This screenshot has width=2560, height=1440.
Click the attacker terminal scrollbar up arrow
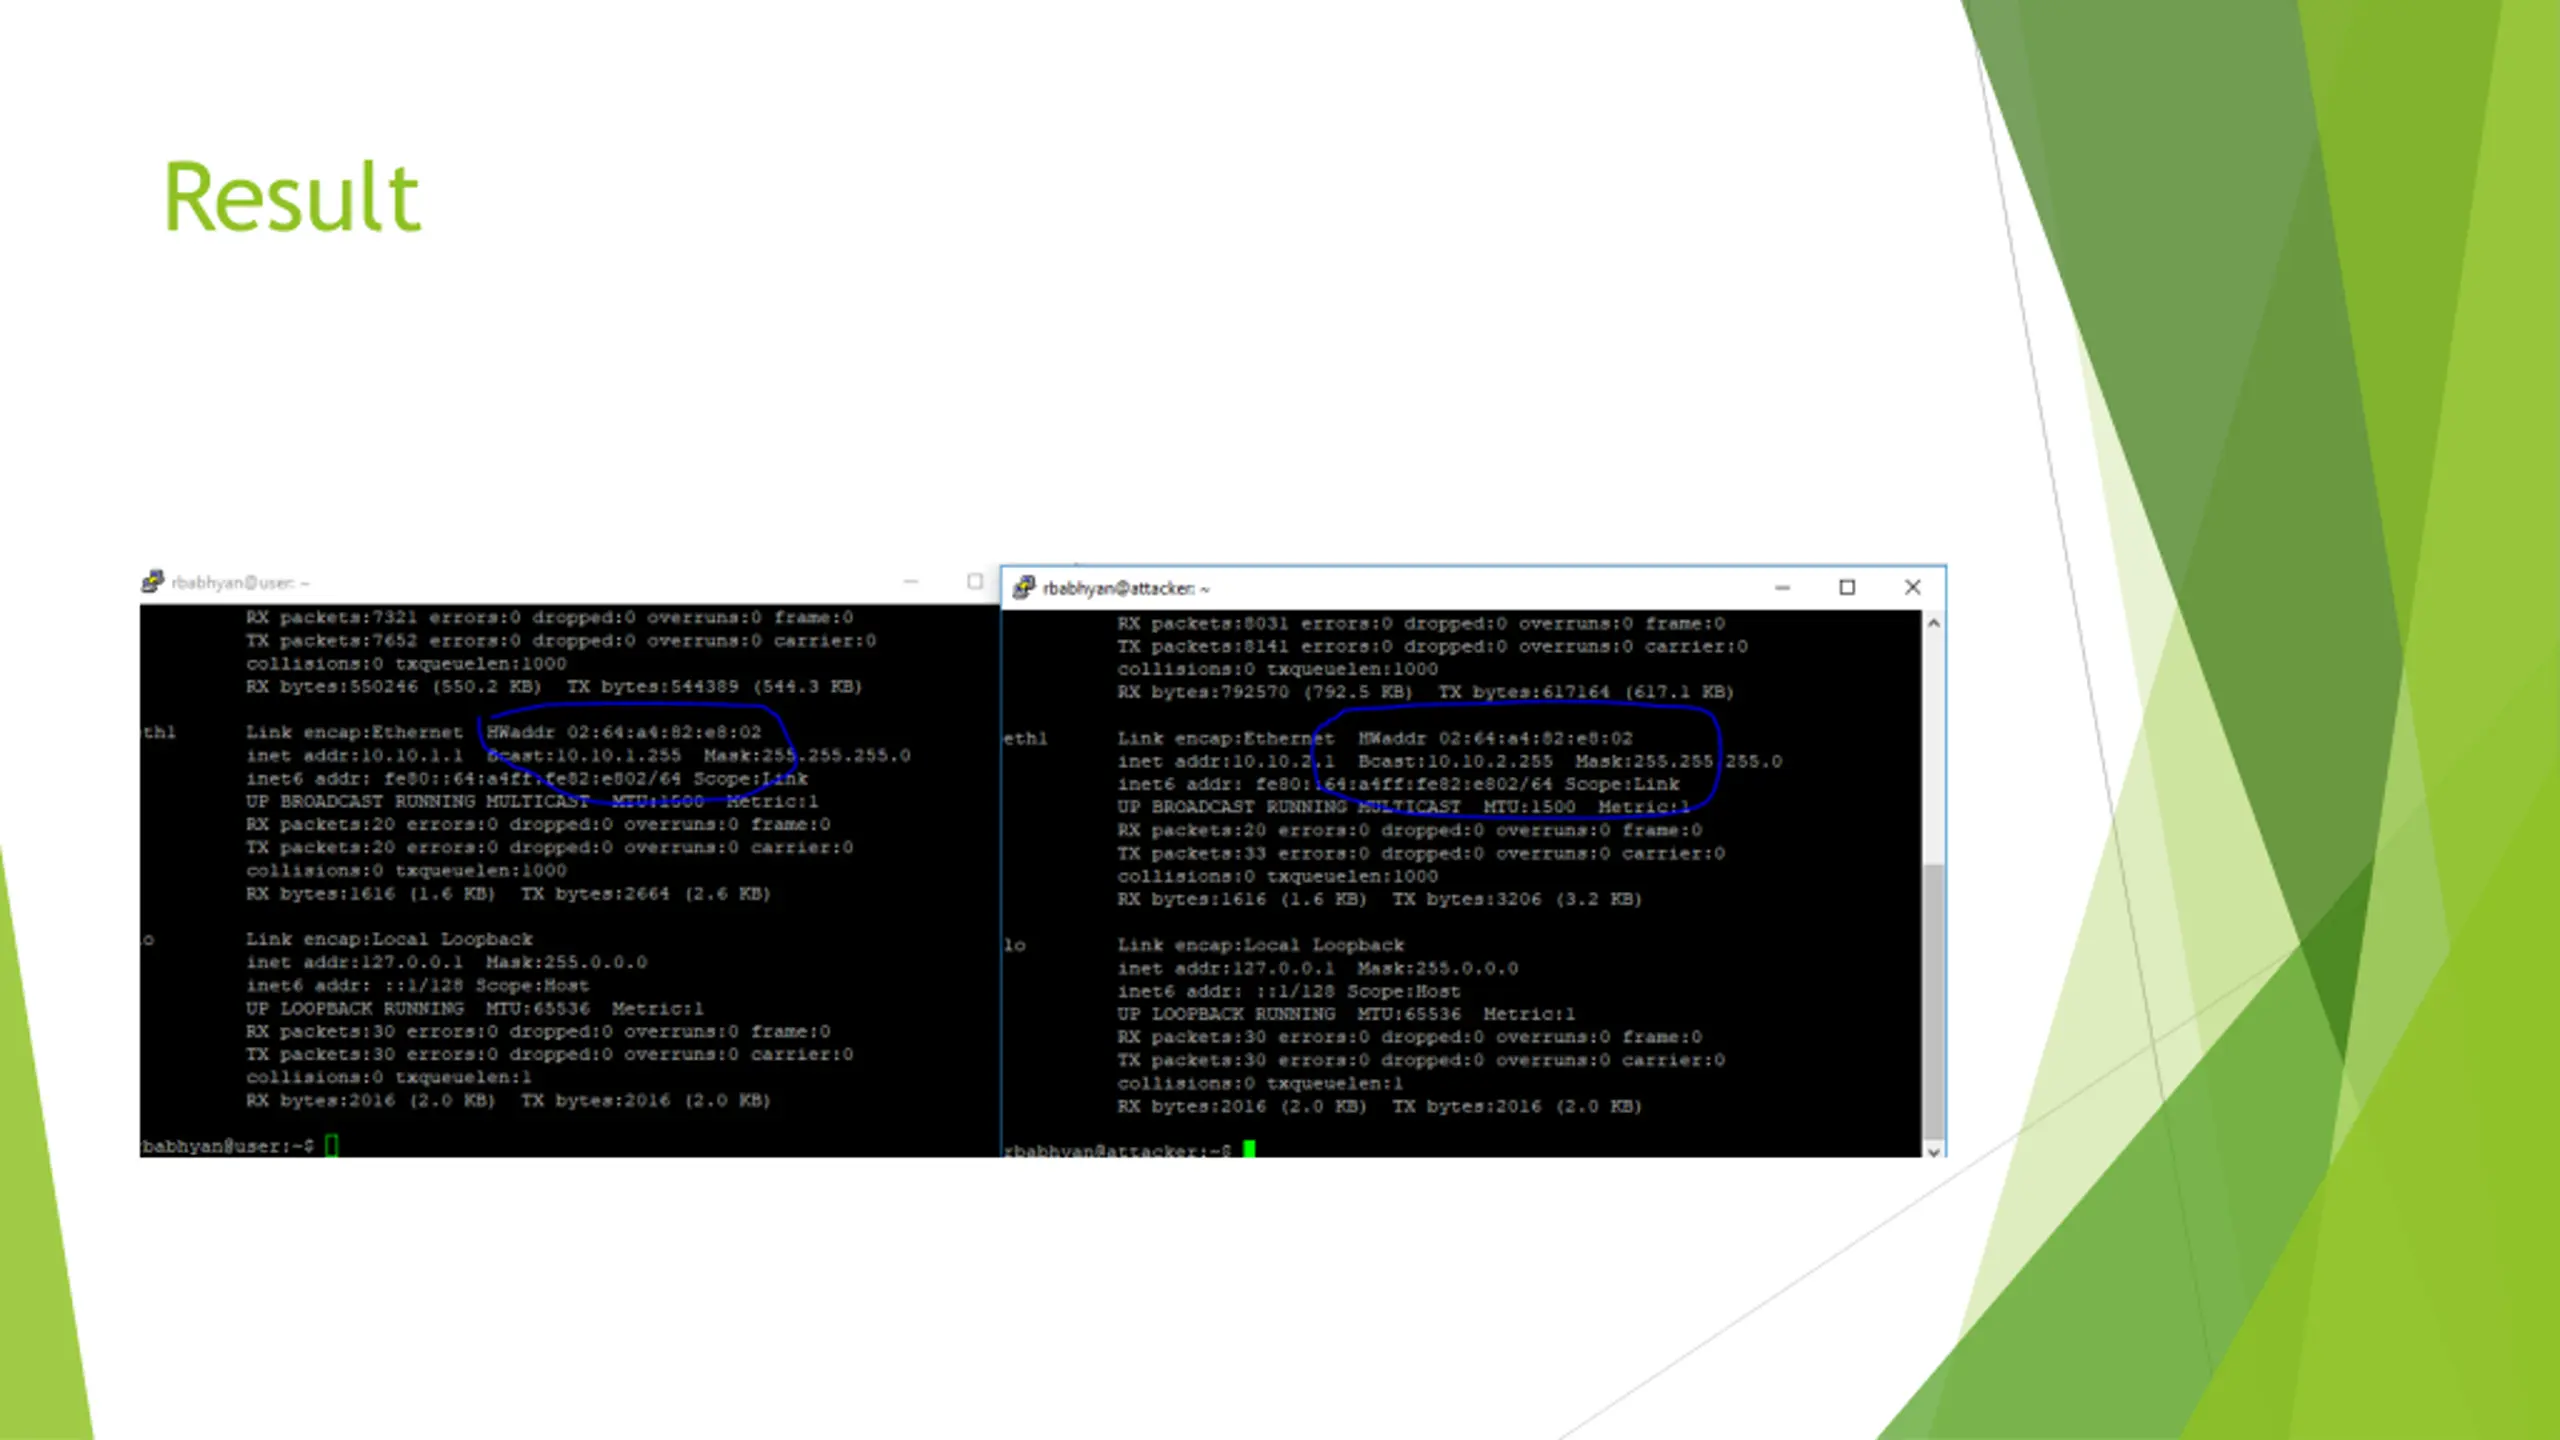[1934, 623]
